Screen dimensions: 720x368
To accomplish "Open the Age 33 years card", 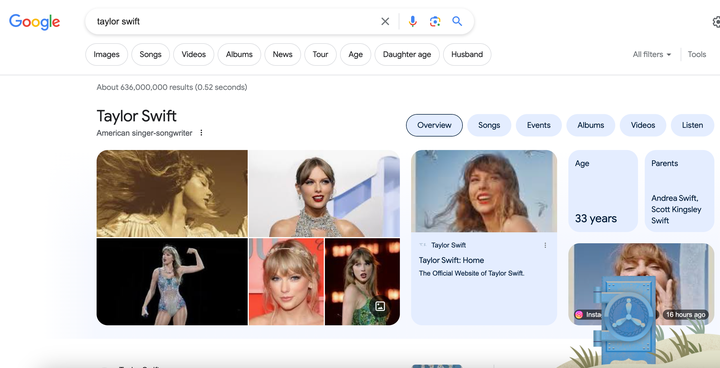I will coord(603,191).
